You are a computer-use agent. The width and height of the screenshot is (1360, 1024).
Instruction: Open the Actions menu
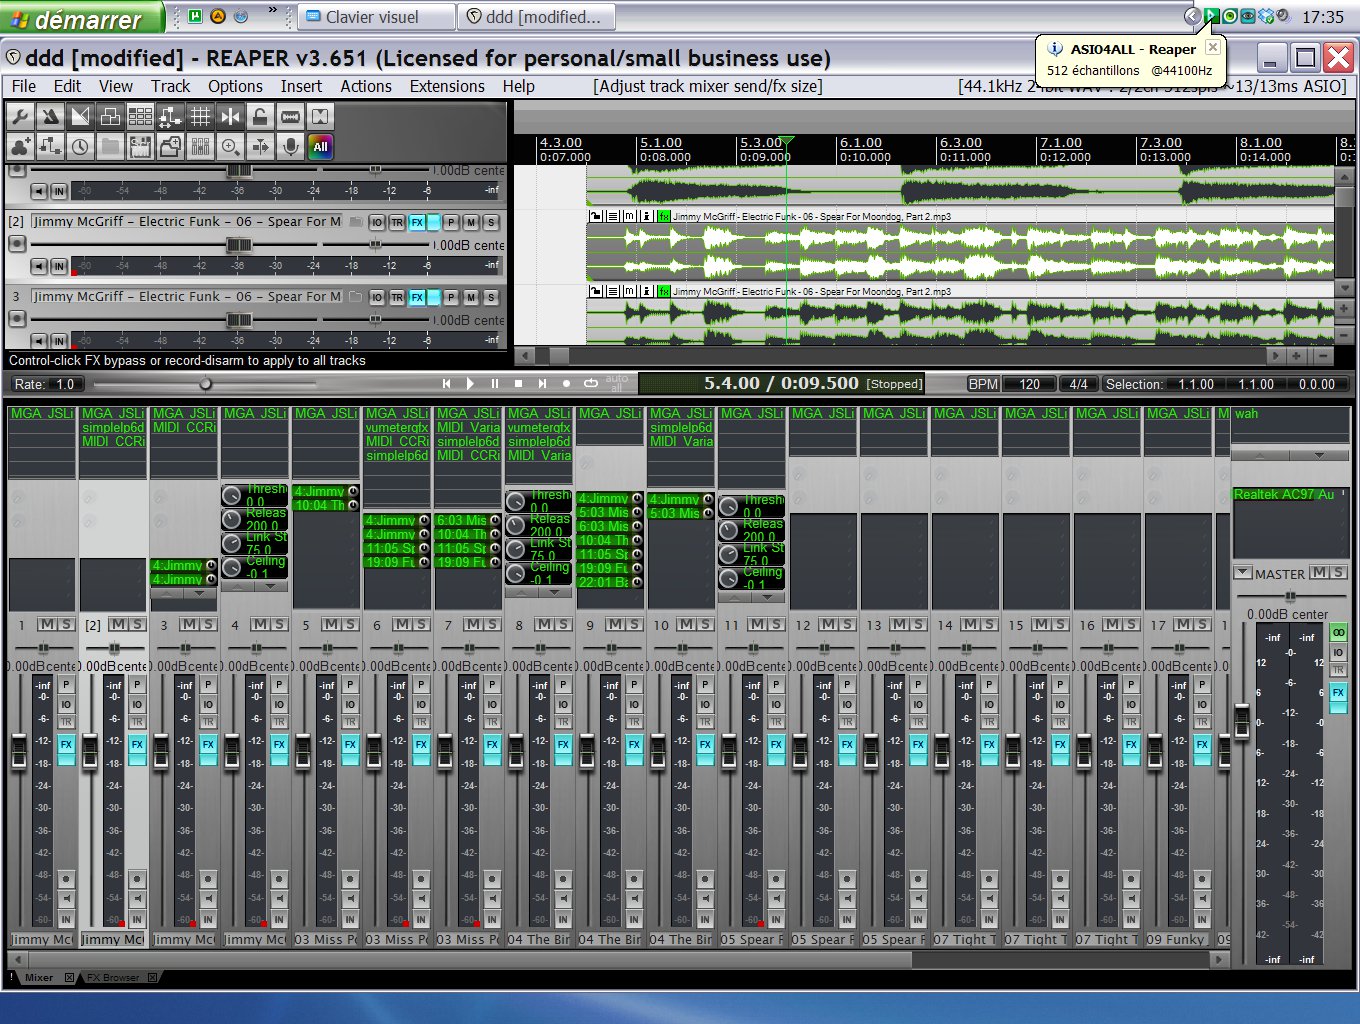coord(366,86)
